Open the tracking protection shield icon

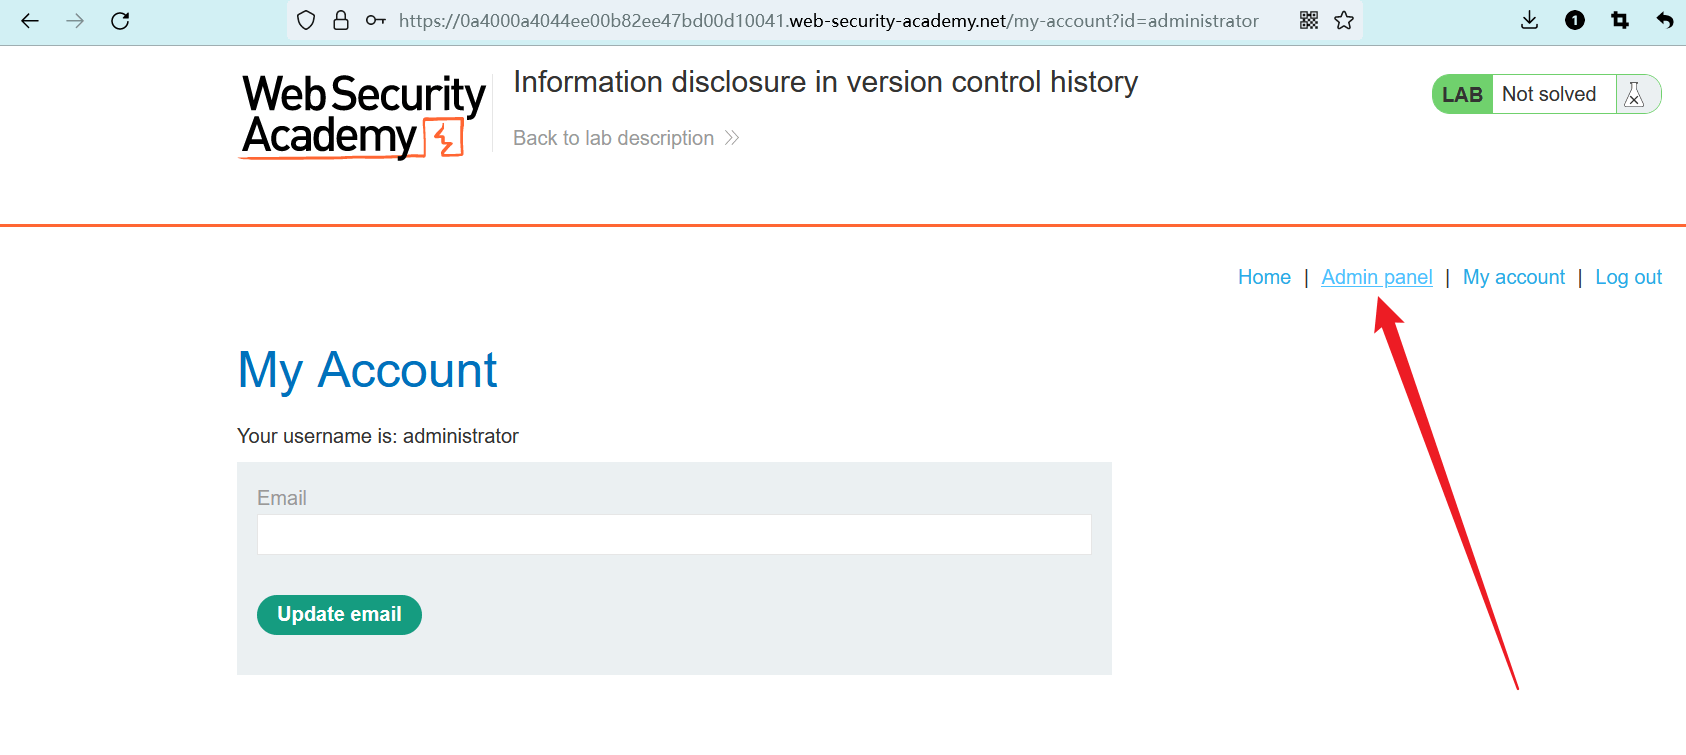307,20
